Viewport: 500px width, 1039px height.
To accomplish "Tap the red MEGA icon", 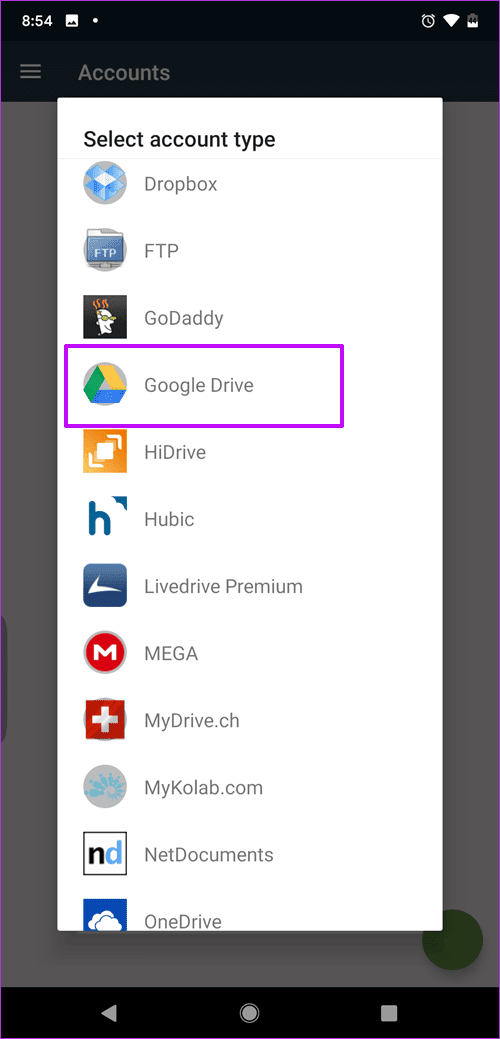I will 105,653.
